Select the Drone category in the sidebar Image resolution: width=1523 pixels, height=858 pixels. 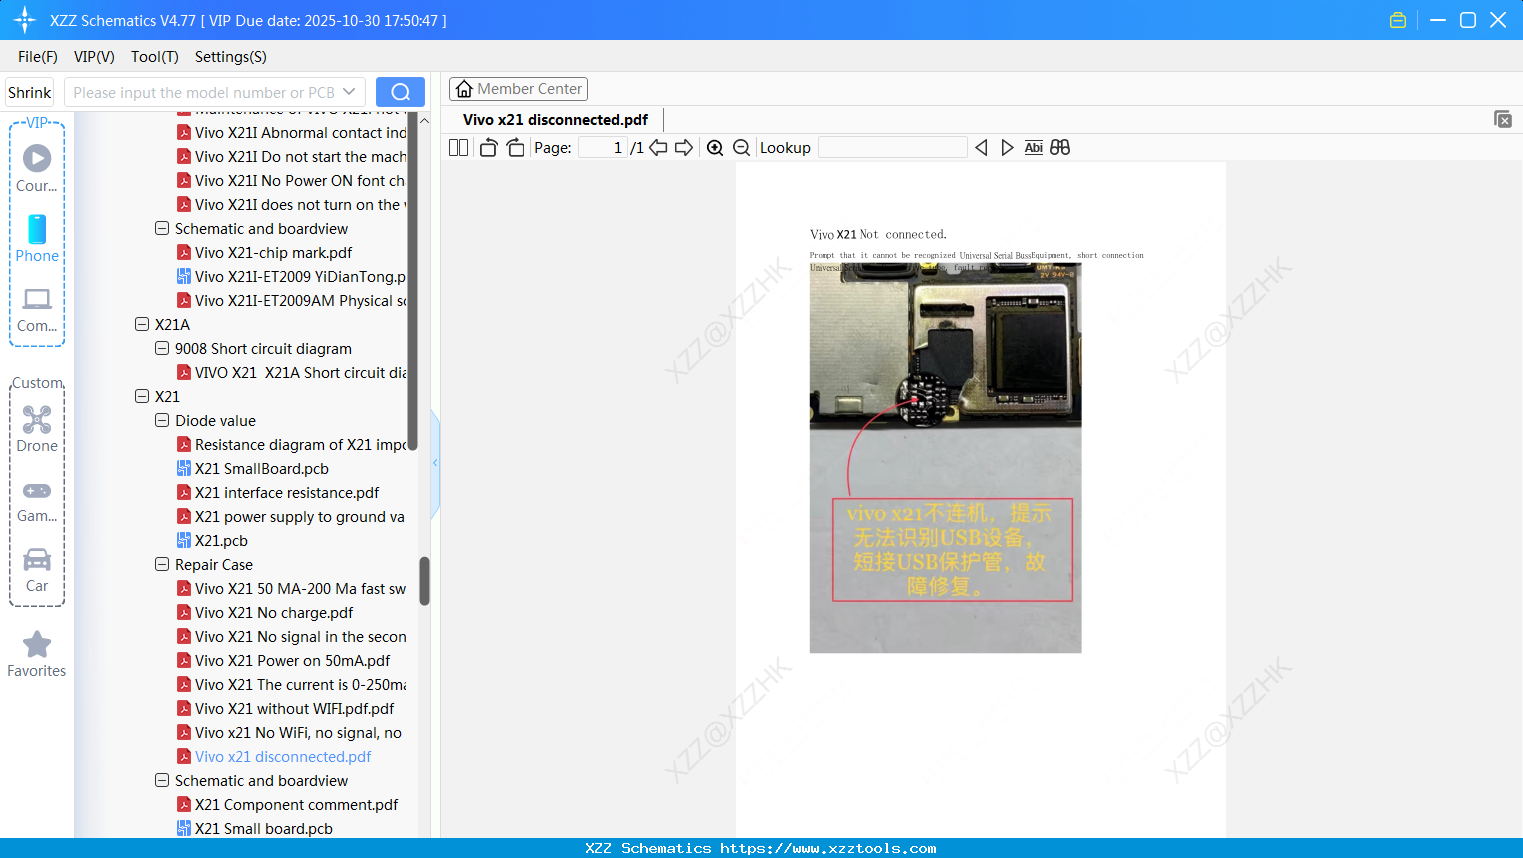(36, 429)
